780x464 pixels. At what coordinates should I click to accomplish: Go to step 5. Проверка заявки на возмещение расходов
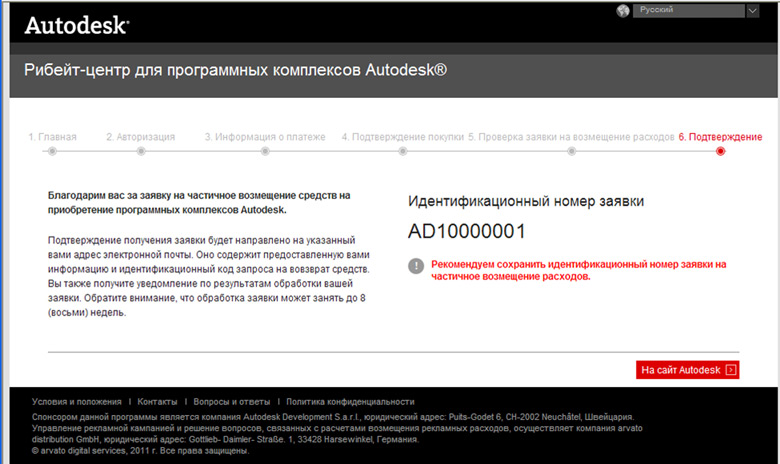click(x=571, y=137)
